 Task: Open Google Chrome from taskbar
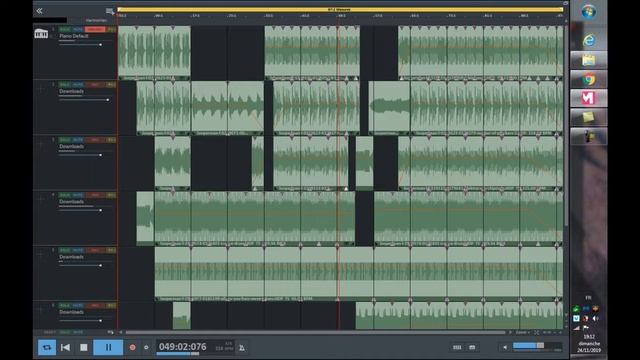(588, 79)
